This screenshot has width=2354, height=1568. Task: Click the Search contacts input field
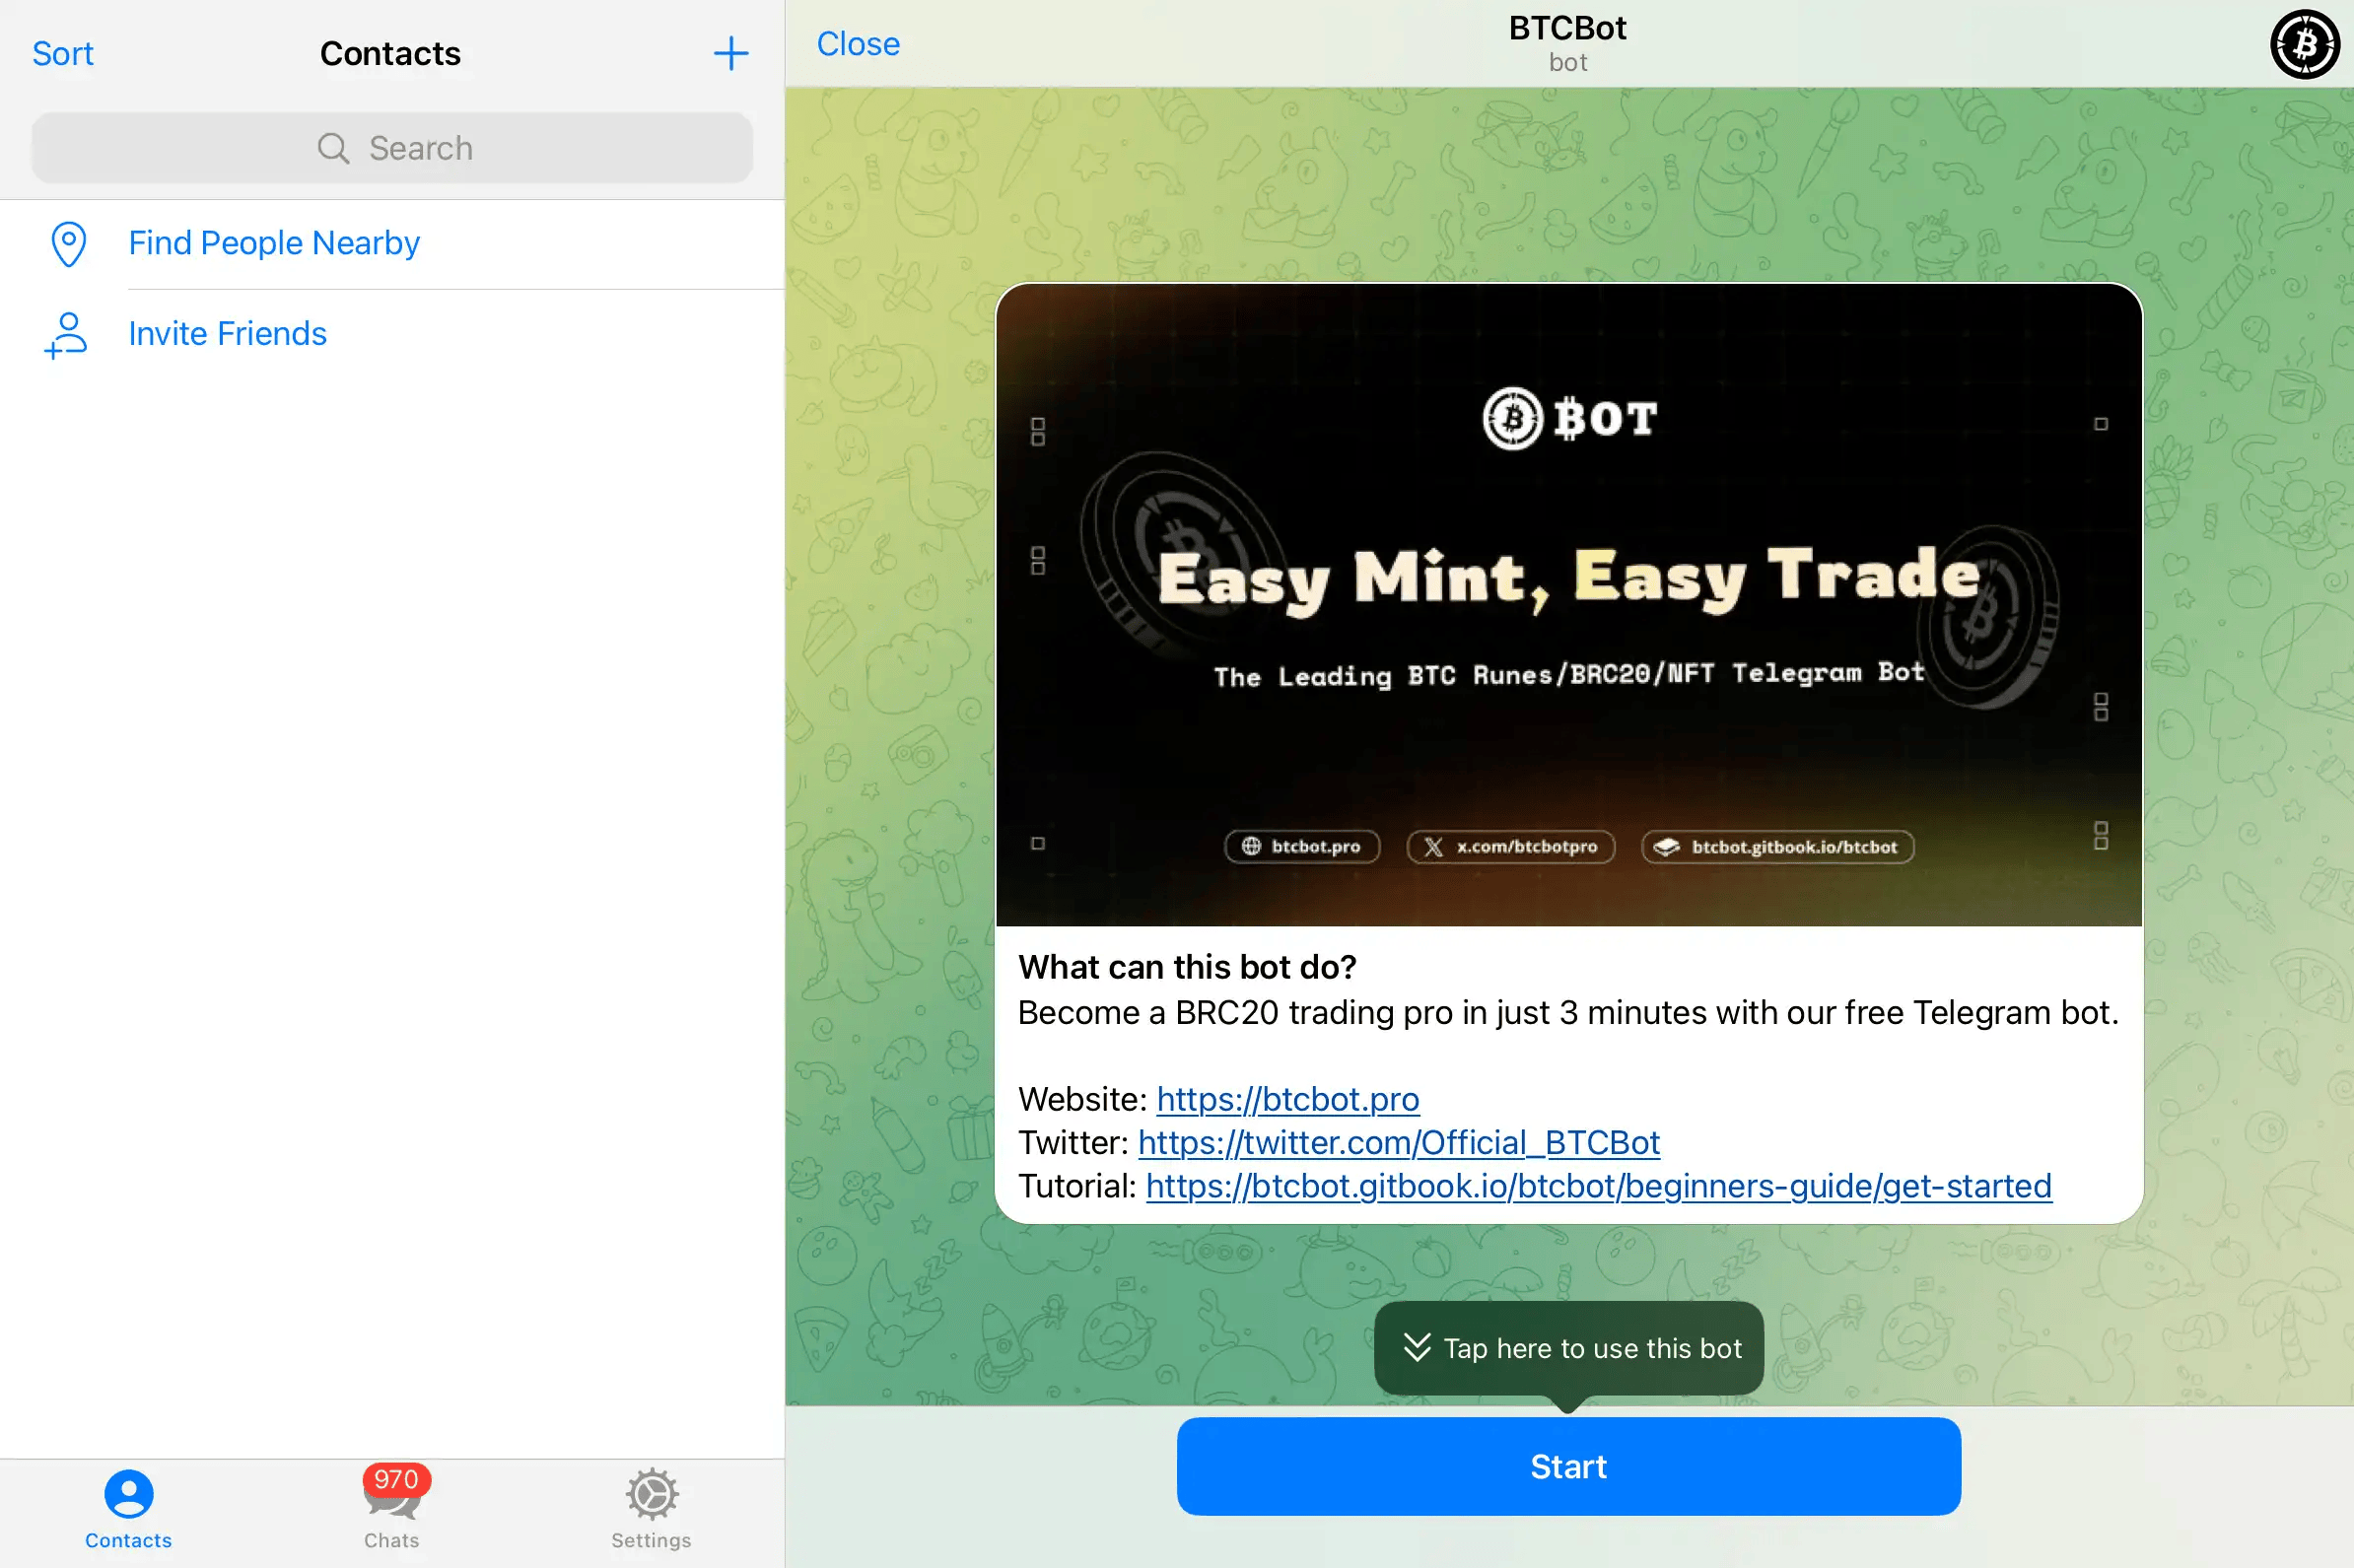click(x=392, y=147)
